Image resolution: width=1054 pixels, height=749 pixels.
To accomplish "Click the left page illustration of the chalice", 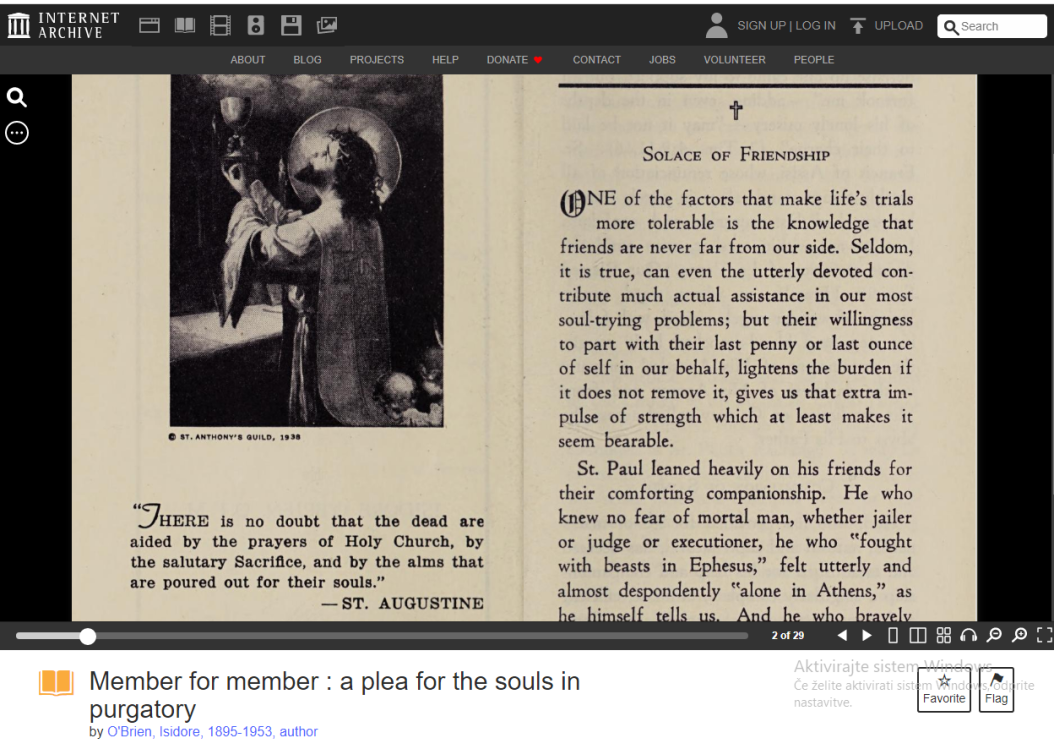I will coord(307,250).
